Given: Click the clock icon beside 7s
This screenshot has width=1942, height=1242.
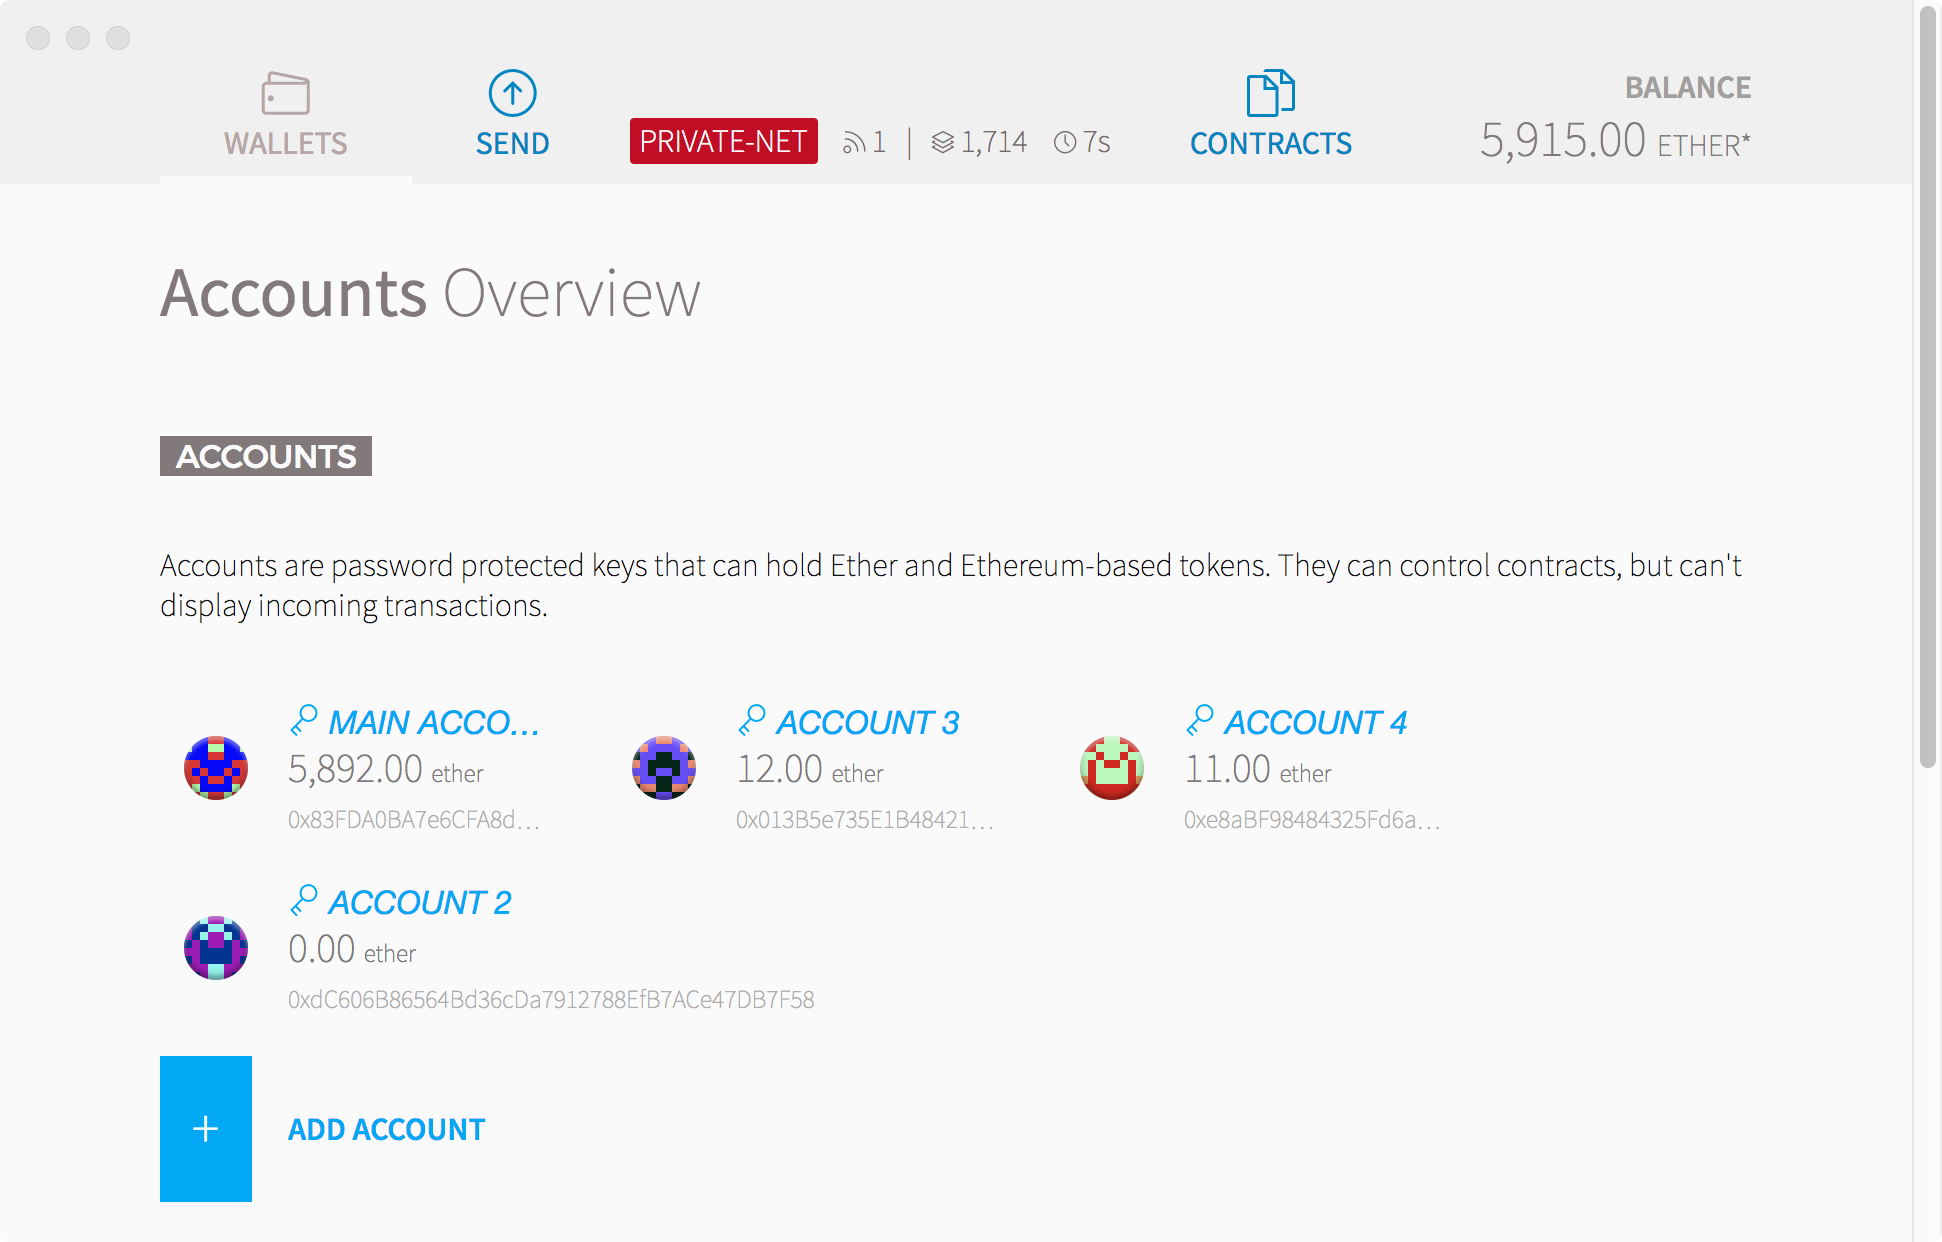Looking at the screenshot, I should (1065, 143).
